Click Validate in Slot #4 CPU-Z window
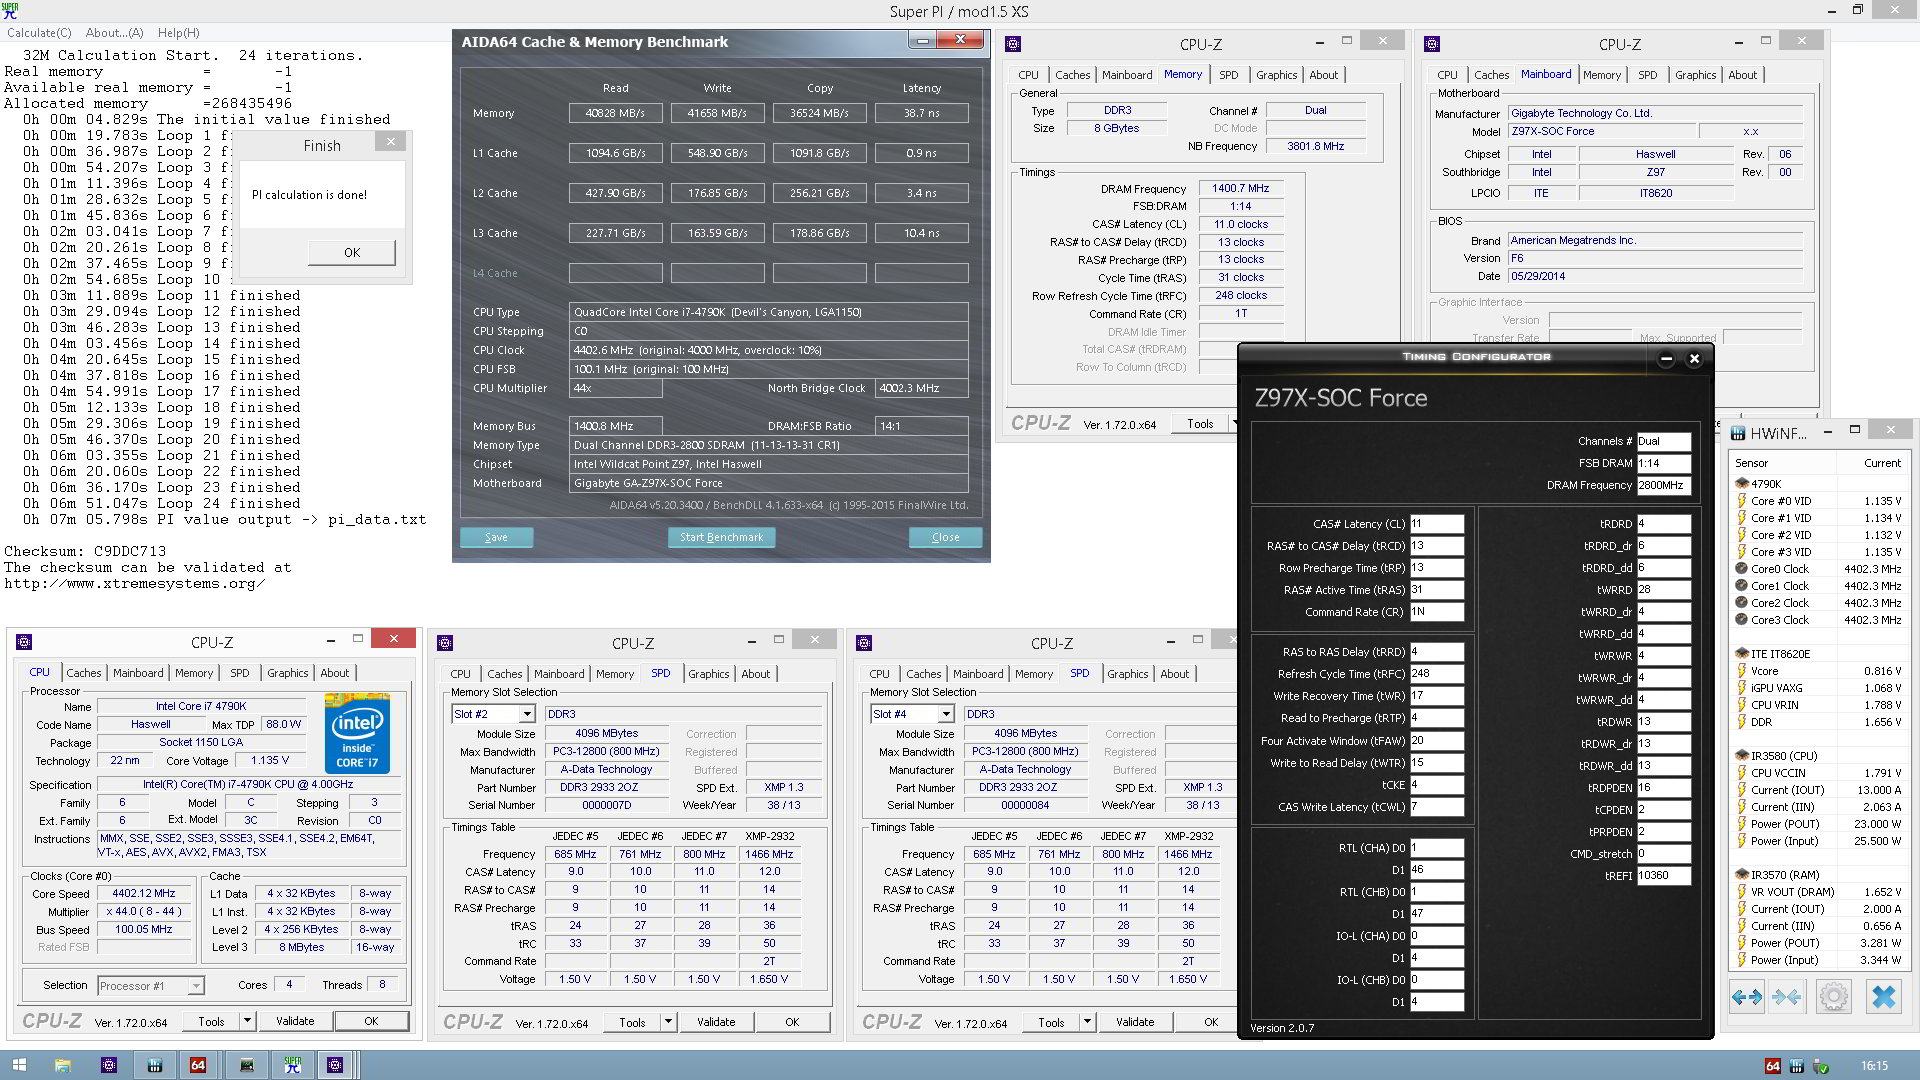This screenshot has width=1920, height=1080. [1135, 1022]
